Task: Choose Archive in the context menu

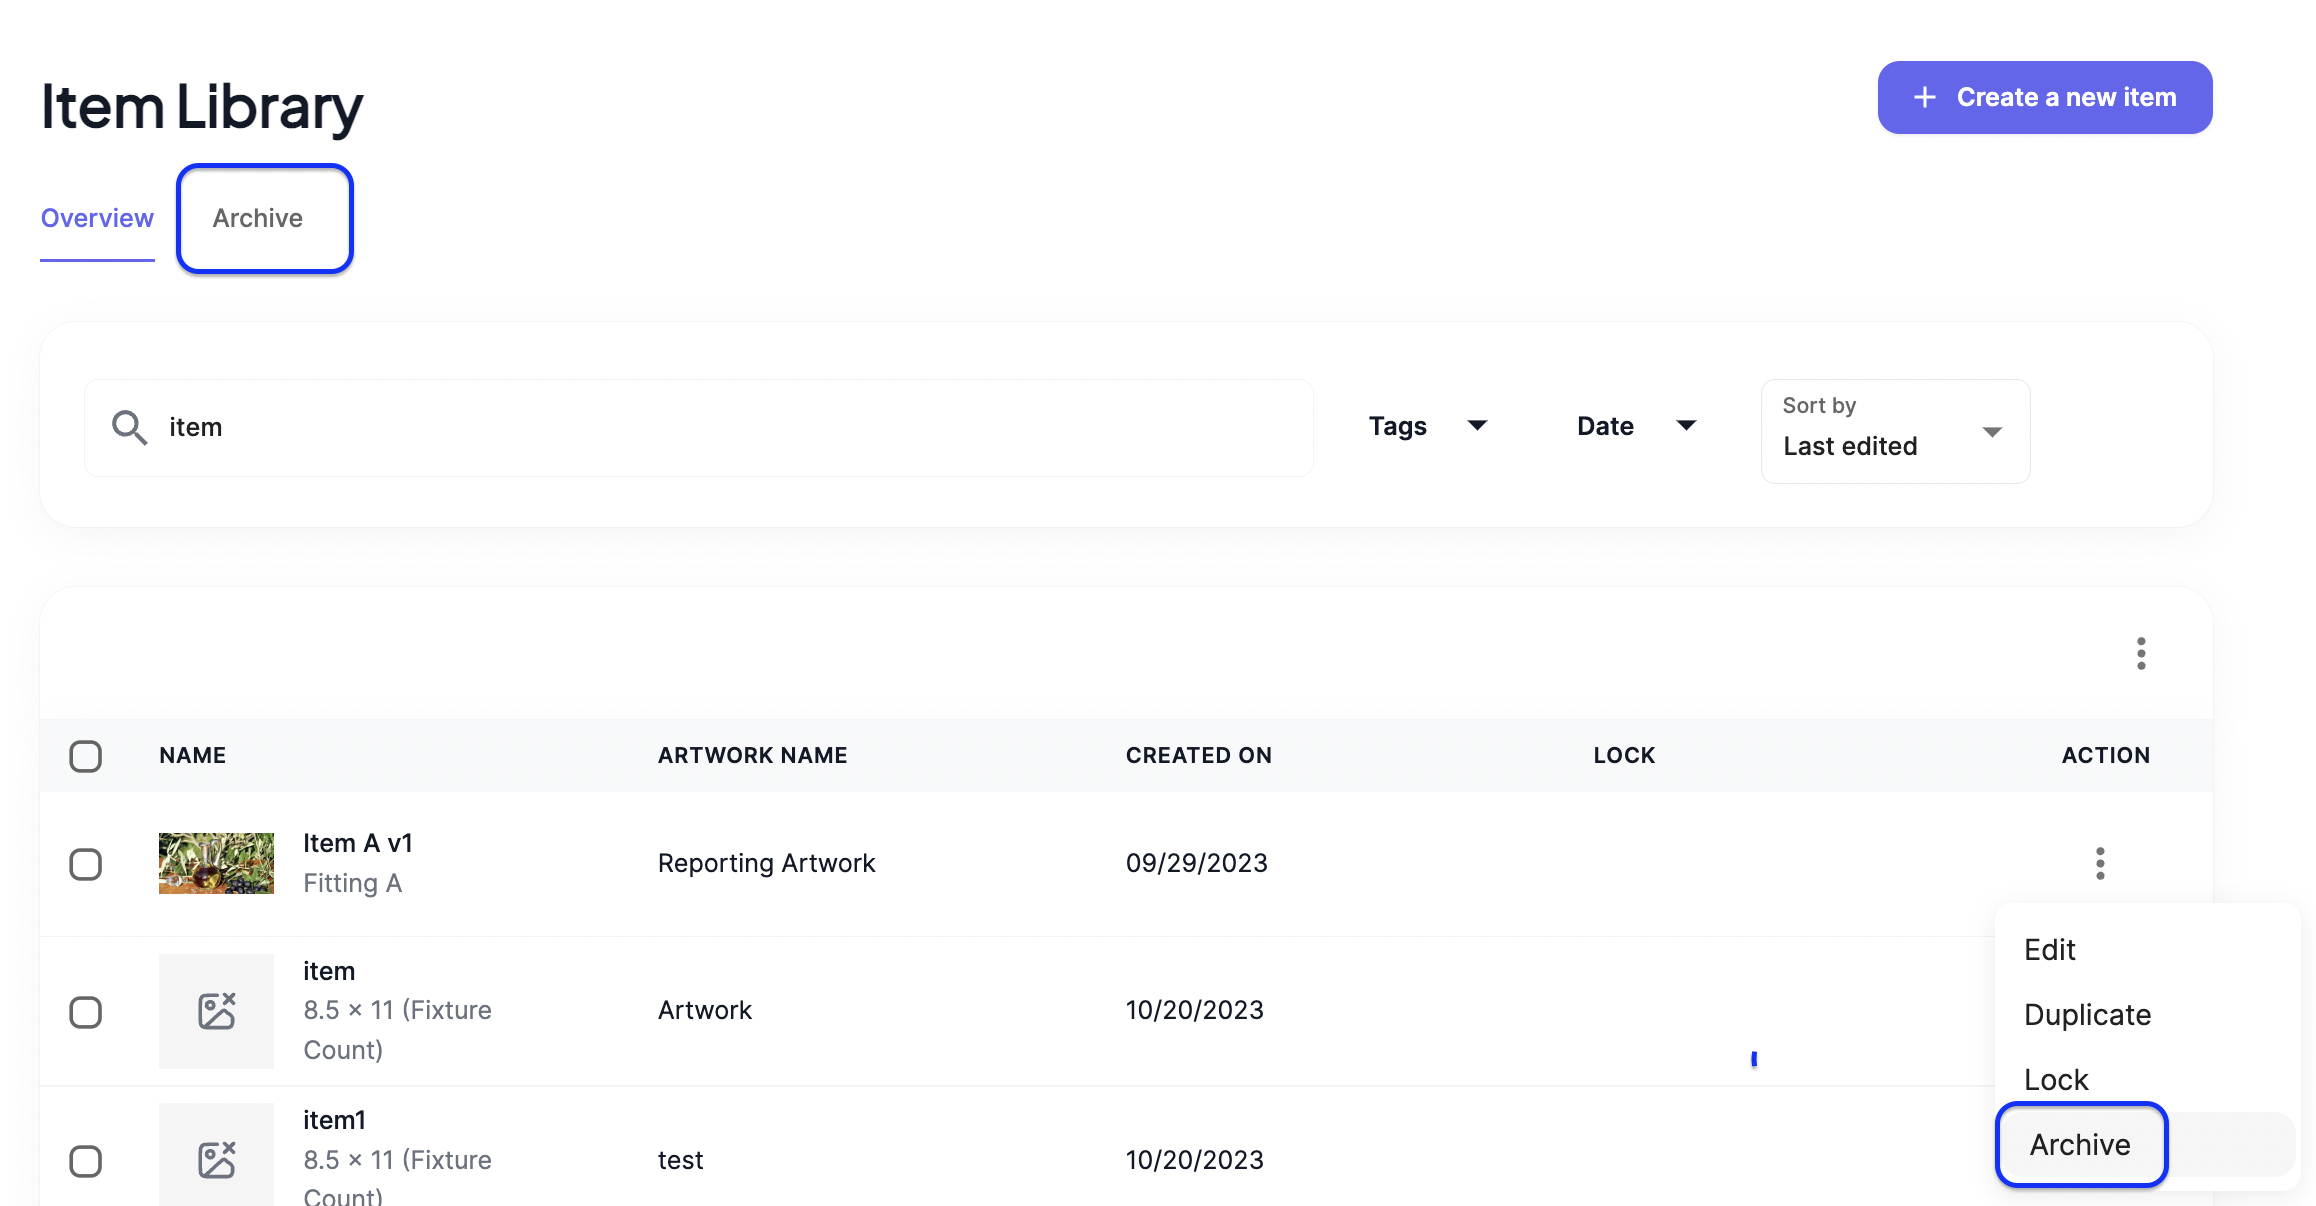Action: pyautogui.click(x=2080, y=1144)
